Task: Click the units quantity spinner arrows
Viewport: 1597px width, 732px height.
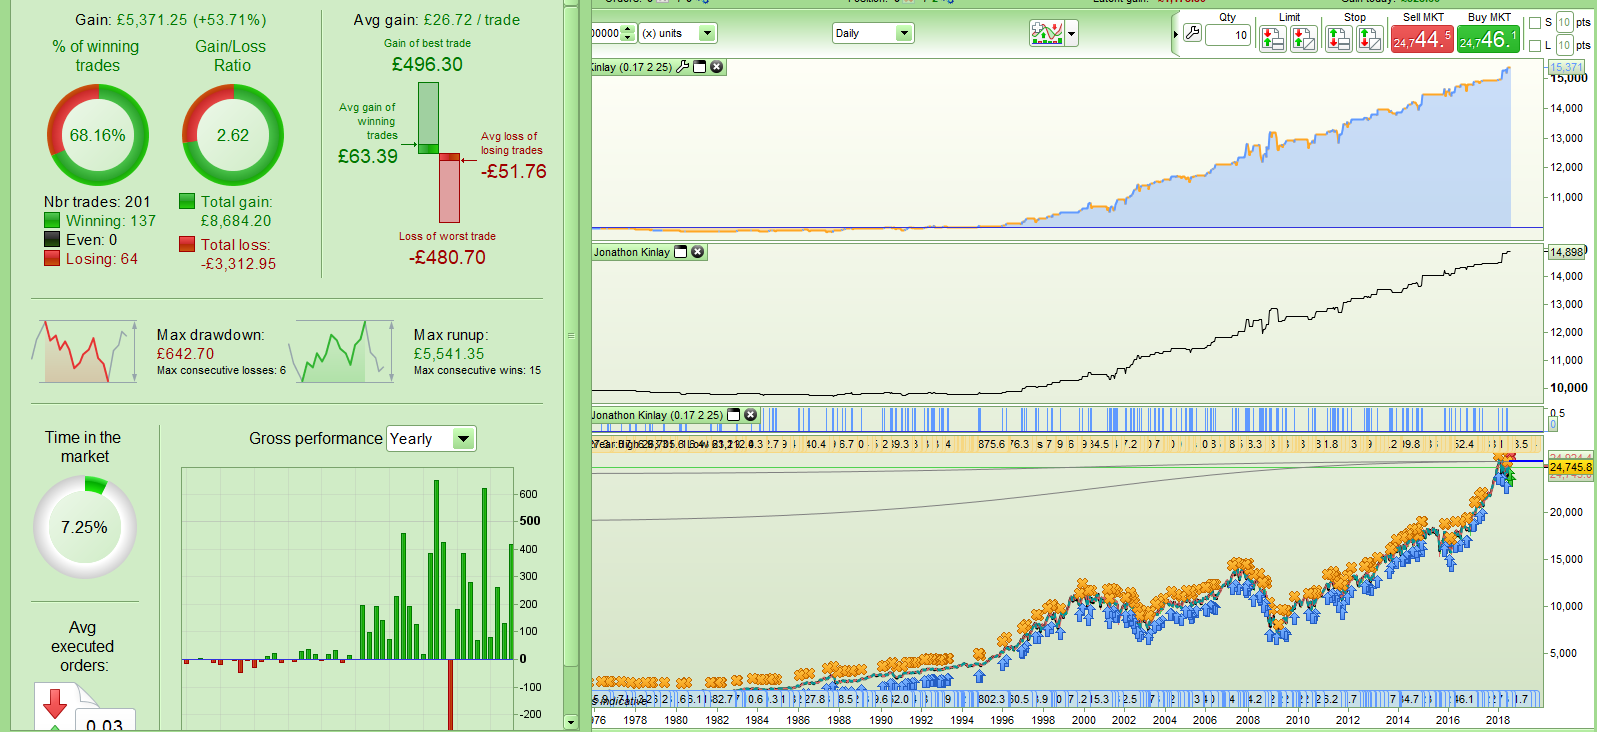Action: [628, 33]
